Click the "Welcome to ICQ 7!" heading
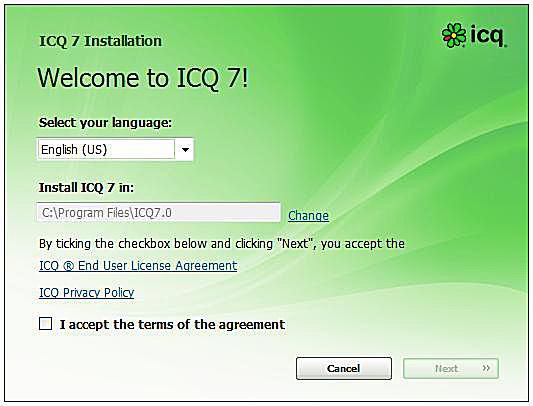Viewport: 533px width, 406px height. click(143, 78)
